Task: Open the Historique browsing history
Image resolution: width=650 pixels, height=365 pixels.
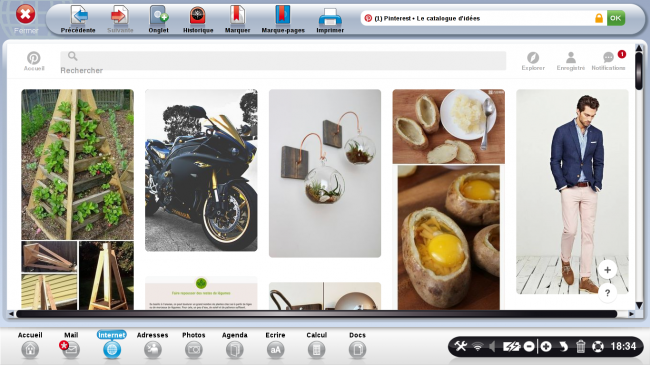Action: (198, 19)
